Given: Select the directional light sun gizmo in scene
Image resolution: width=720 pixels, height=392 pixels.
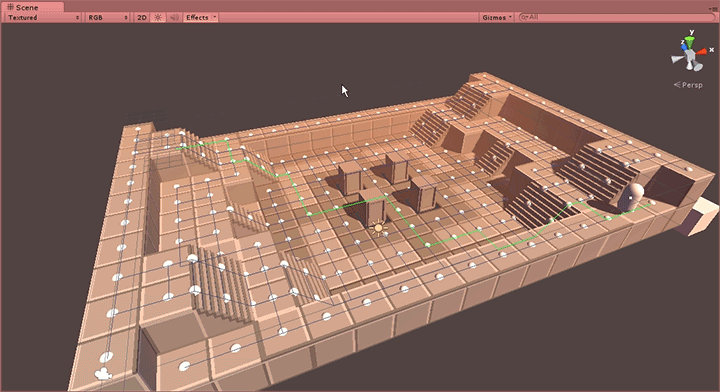Looking at the screenshot, I should tap(378, 227).
